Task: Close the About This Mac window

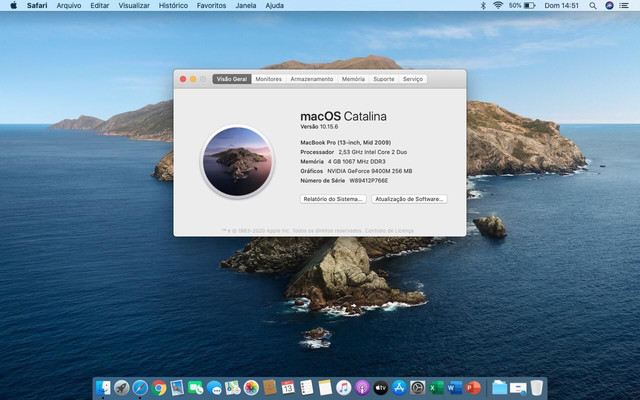Action: point(183,79)
